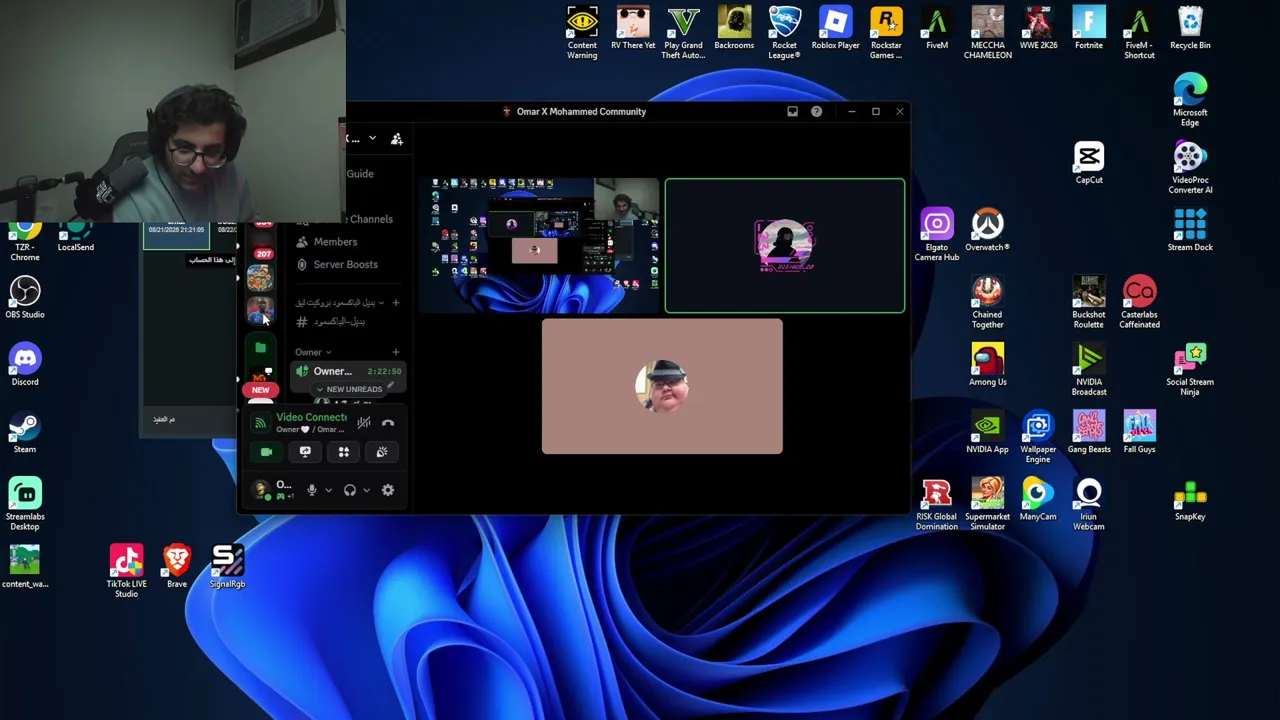Select the Steam desktop icon
The image size is (1280, 720).
click(x=25, y=432)
